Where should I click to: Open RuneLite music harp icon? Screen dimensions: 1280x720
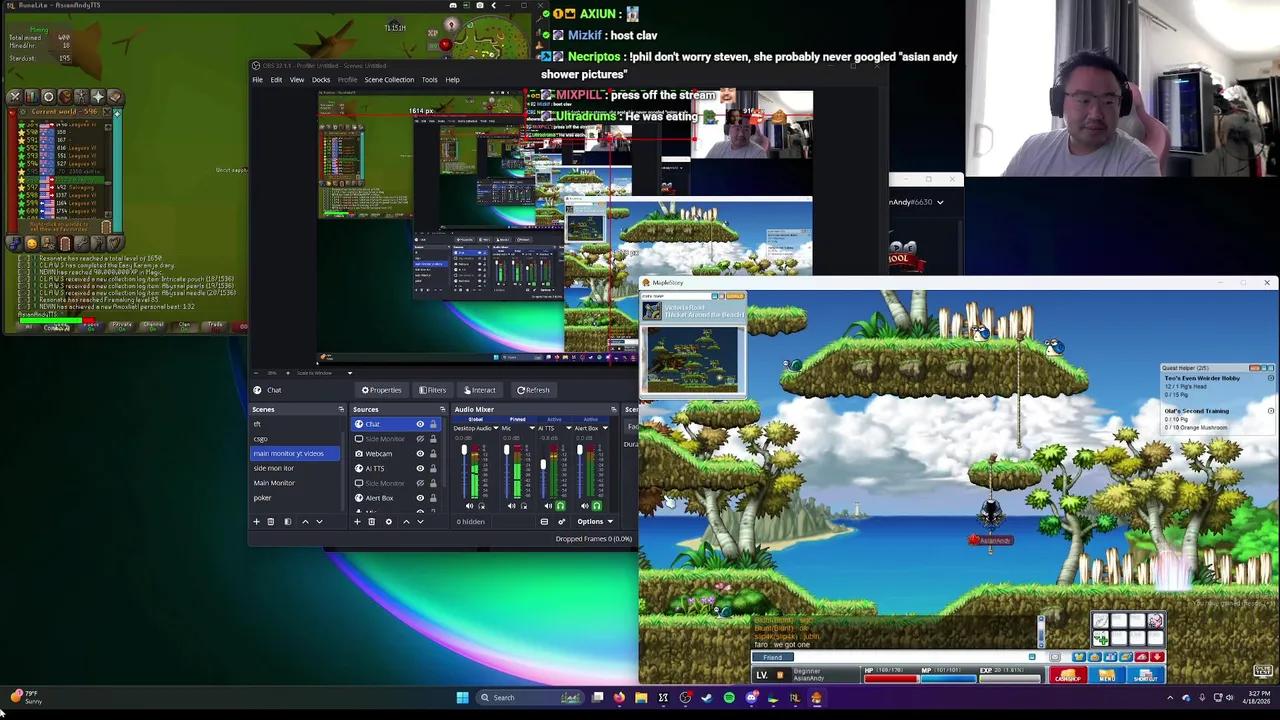pos(115,243)
